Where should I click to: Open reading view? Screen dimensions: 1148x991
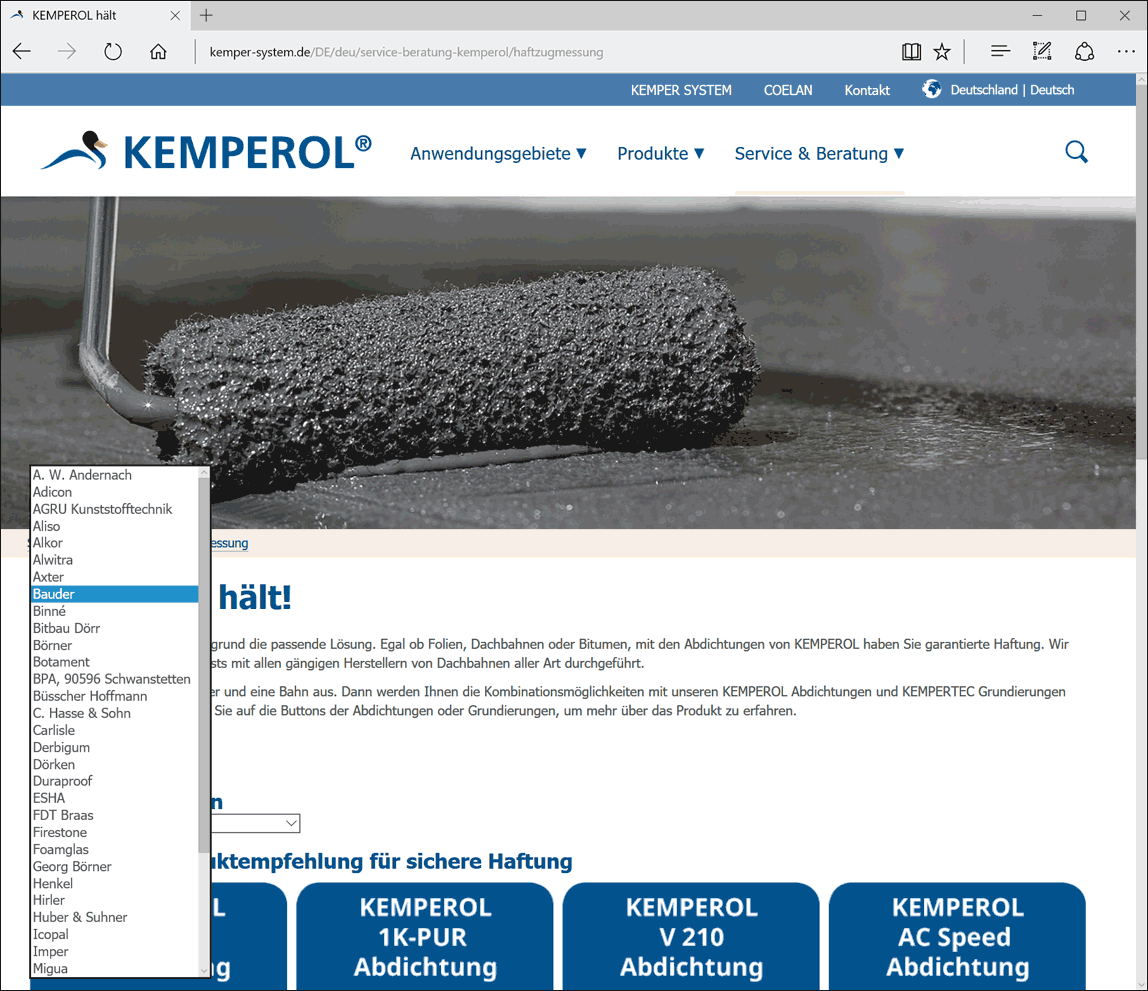(x=912, y=51)
